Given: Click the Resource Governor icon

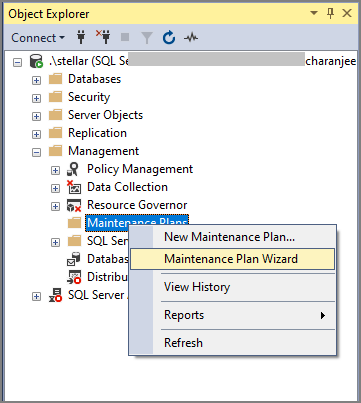Looking at the screenshot, I should [74, 205].
